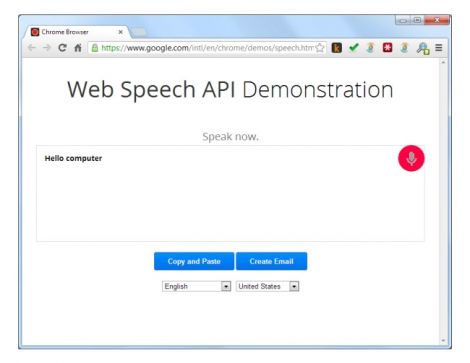Close the Chrome Browser tab
This screenshot has height=363, width=470.
(120, 32)
